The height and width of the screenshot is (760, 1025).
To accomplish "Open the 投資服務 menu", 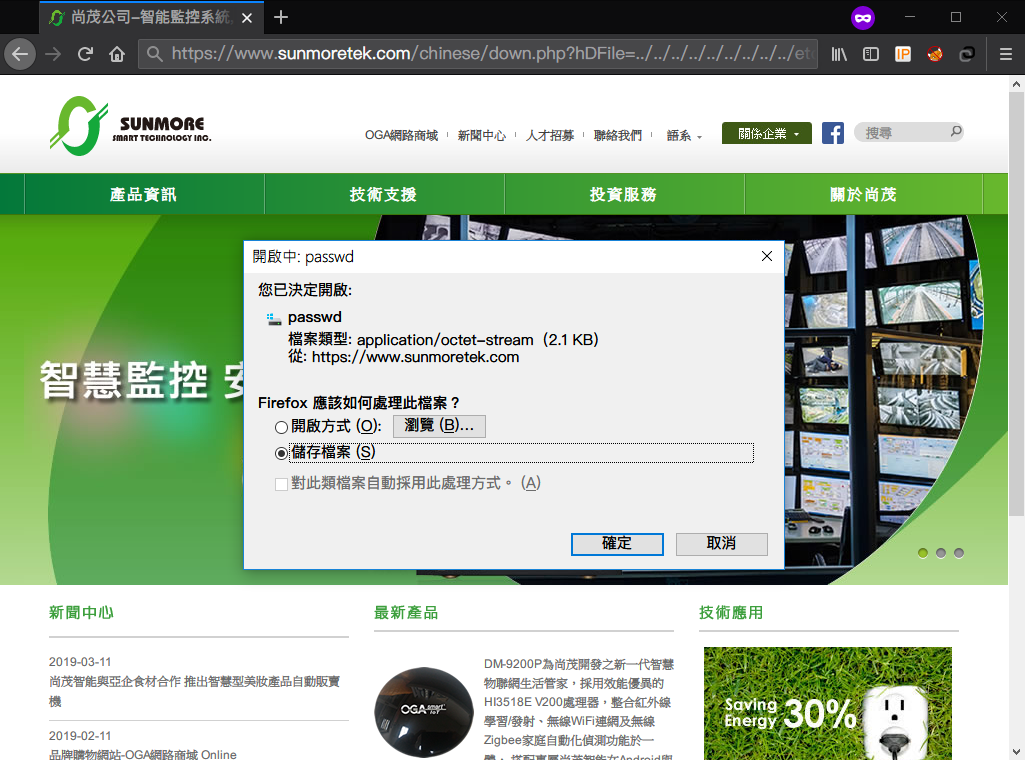I will [624, 194].
